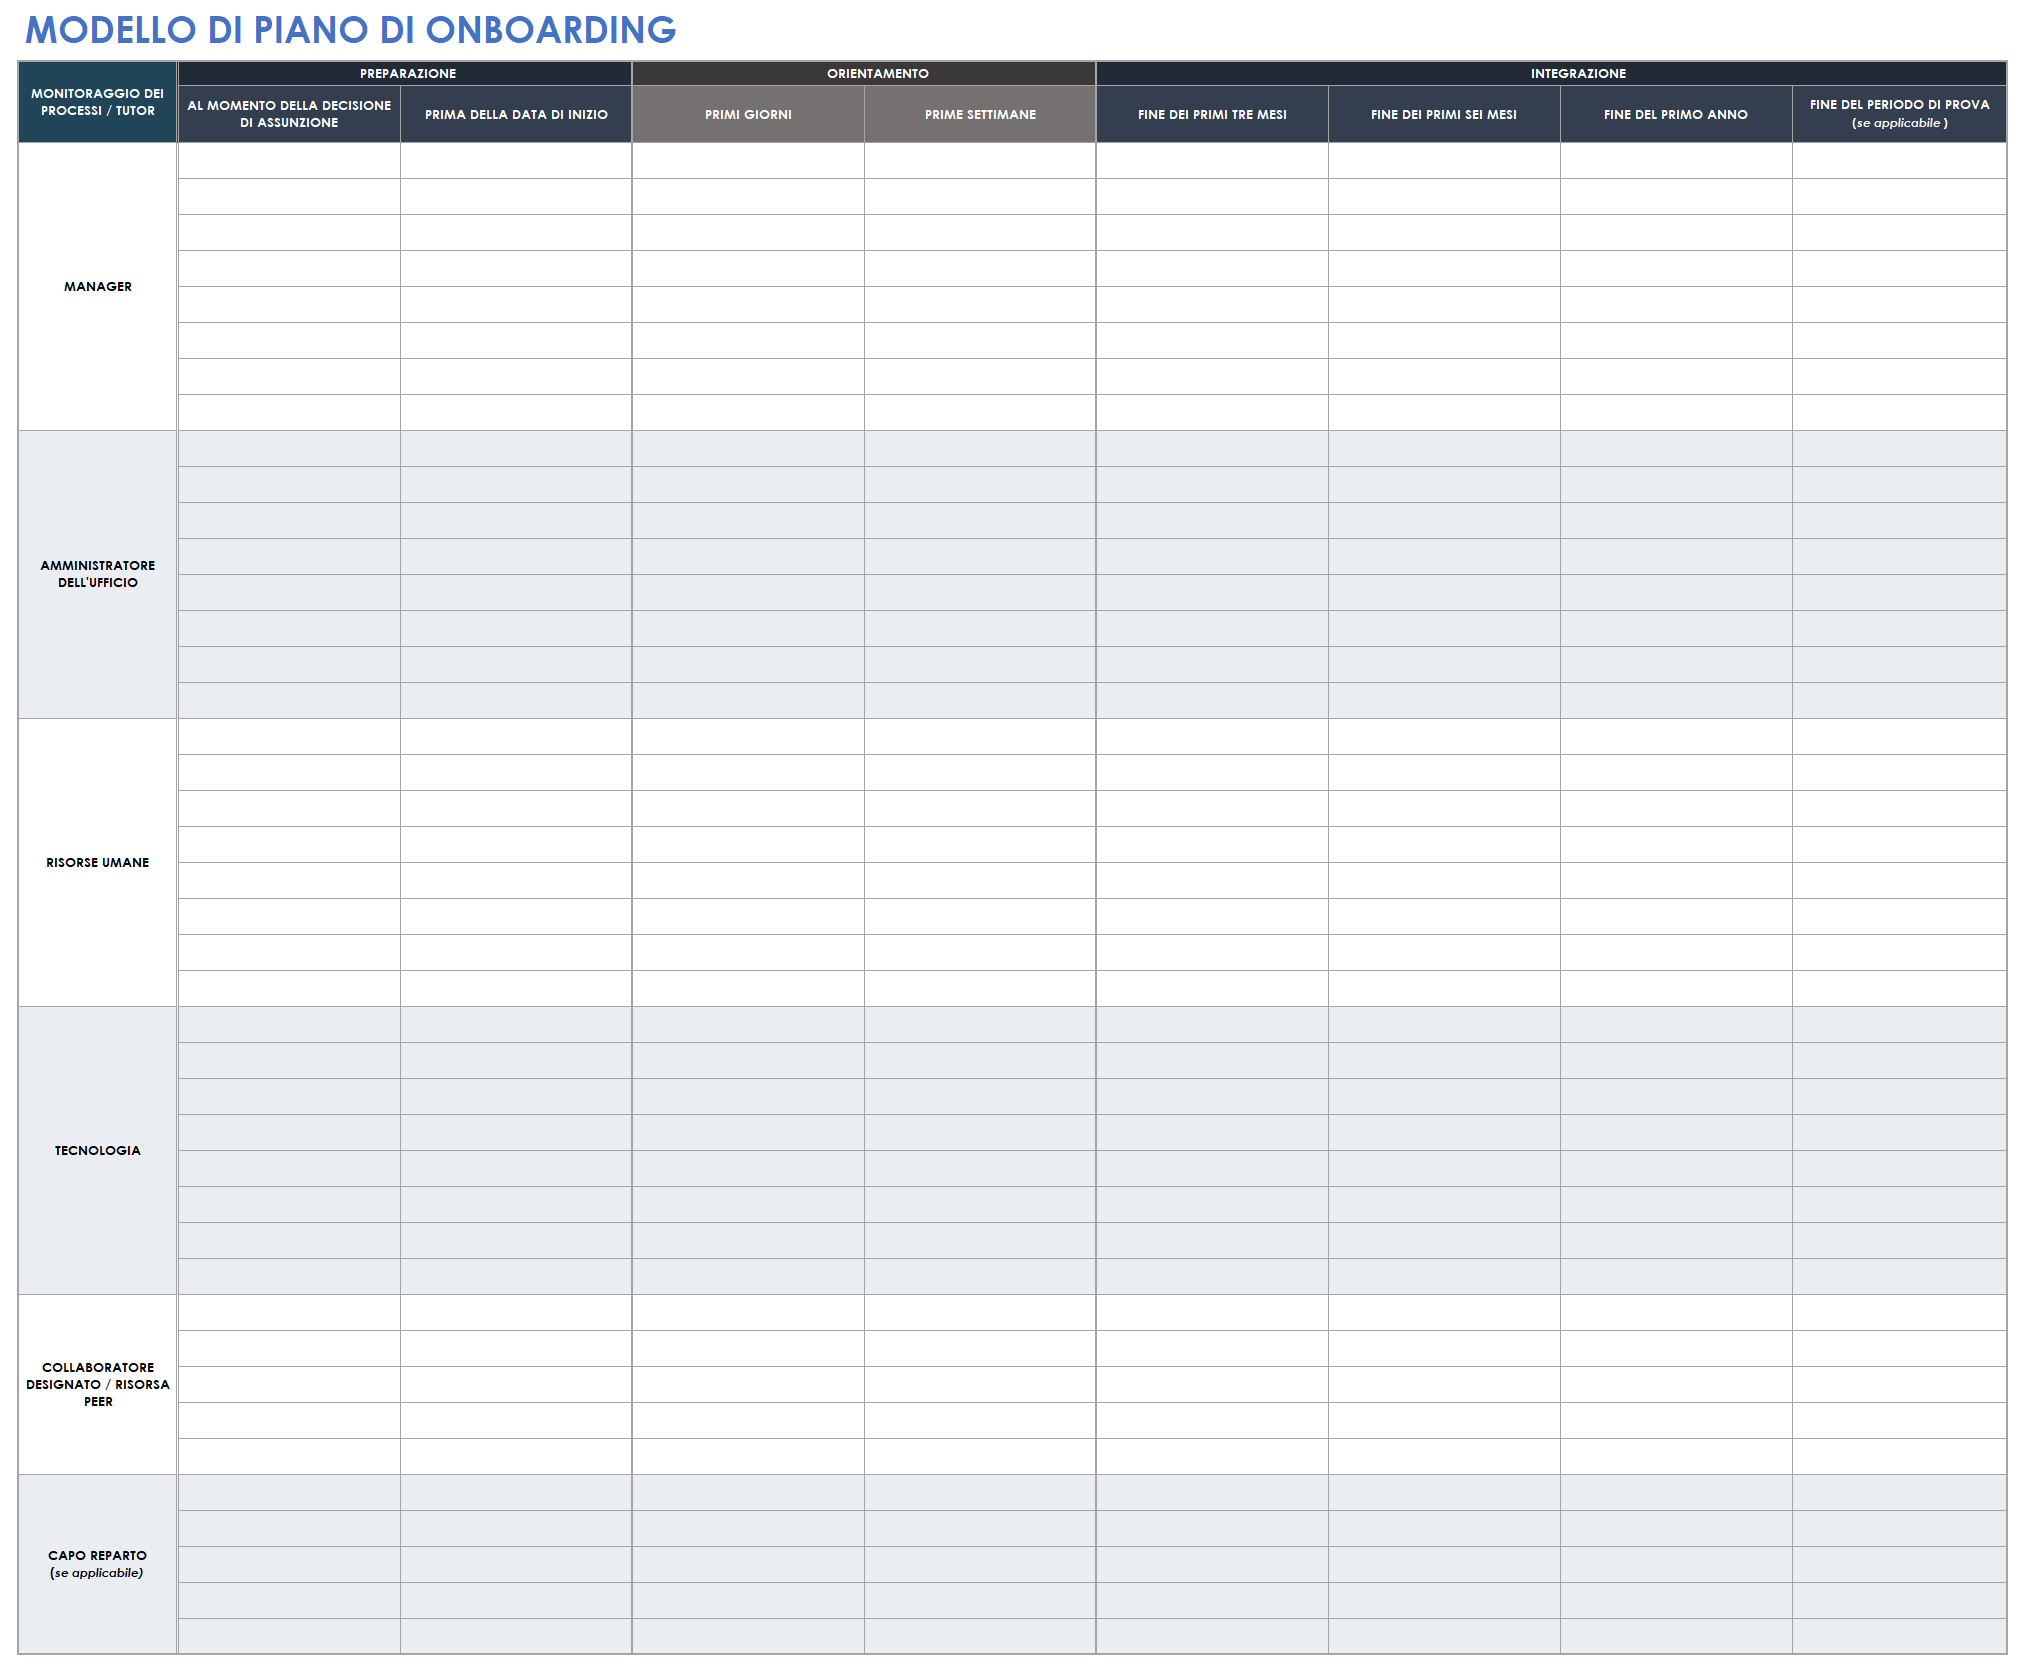The width and height of the screenshot is (2026, 1666).
Task: Select the 'CAPO REPARTO (se applicabile)' row label
Action: tap(98, 1564)
